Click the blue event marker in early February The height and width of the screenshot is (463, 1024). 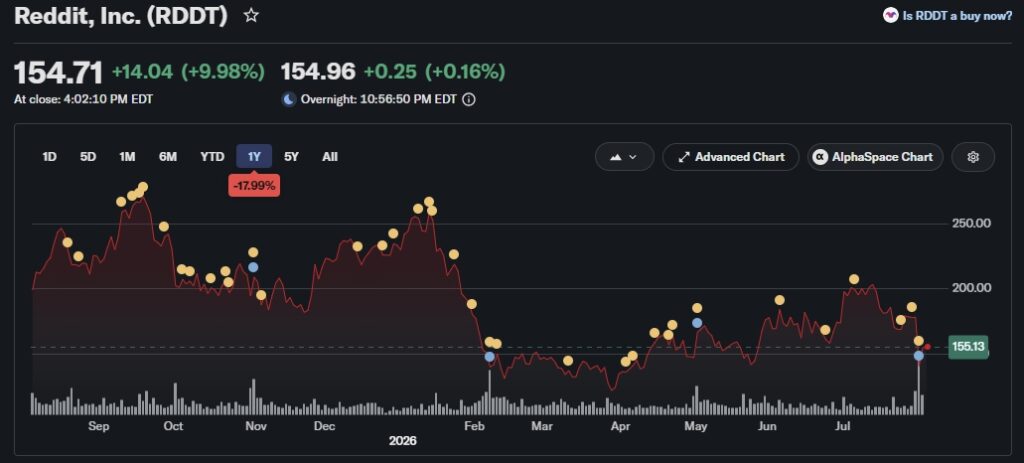[x=489, y=357]
